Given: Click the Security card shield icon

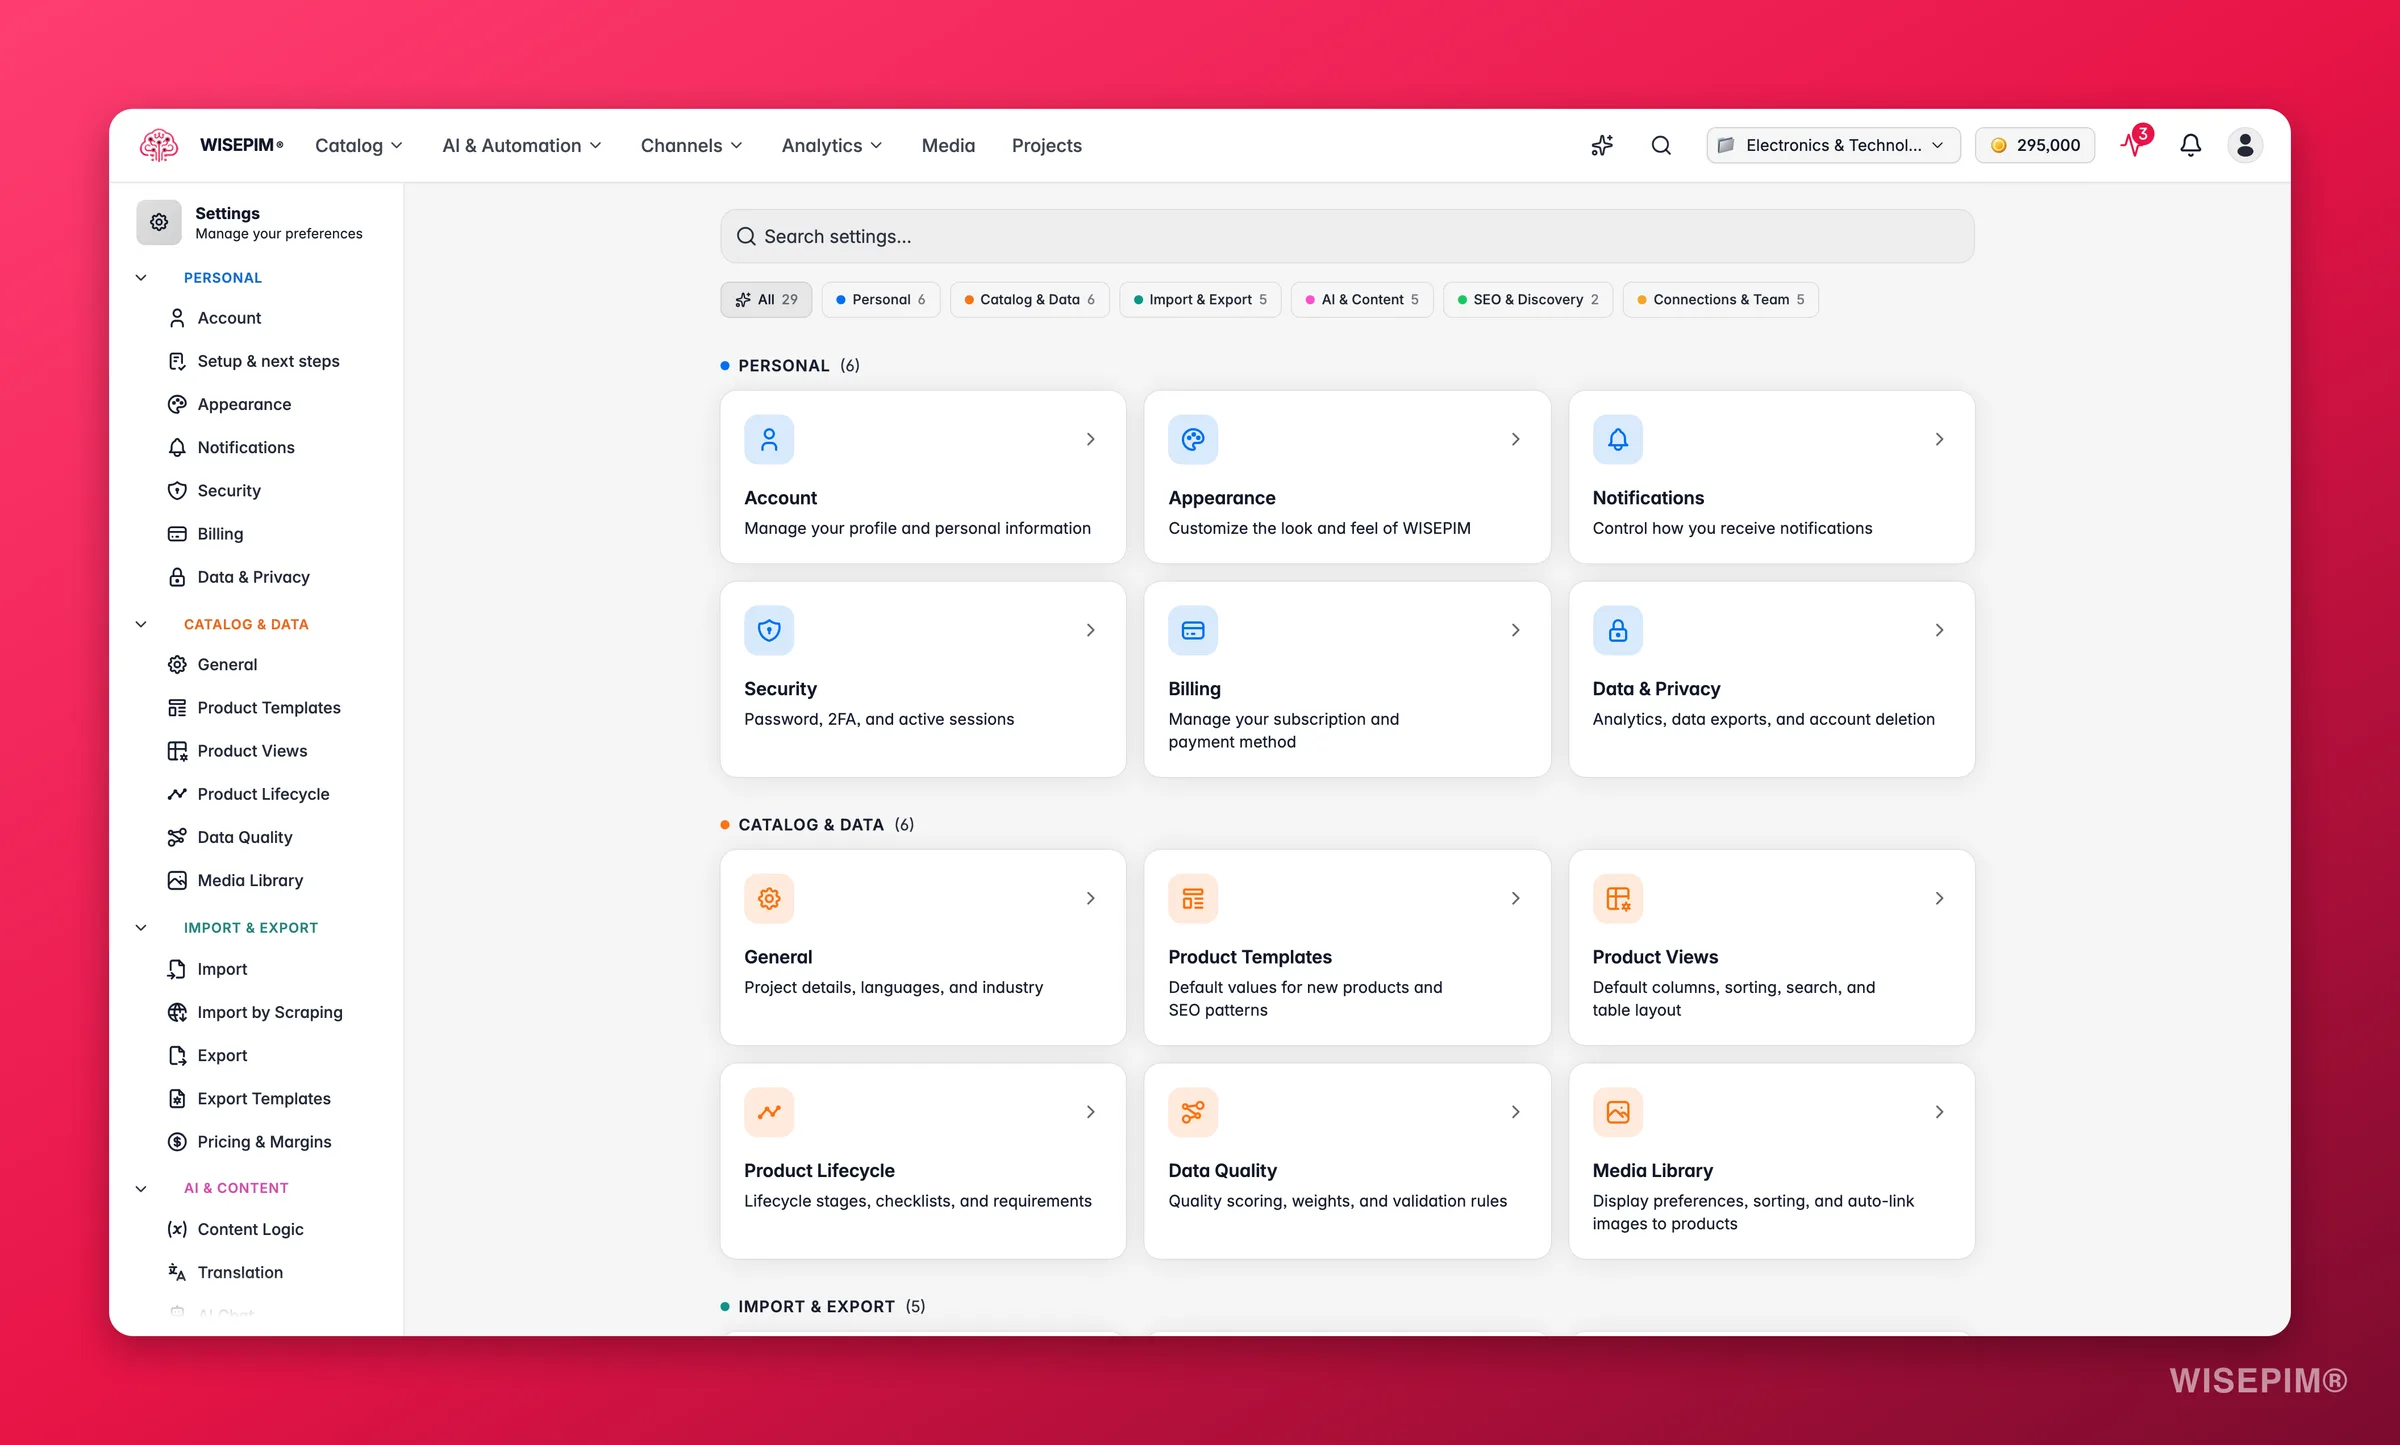Looking at the screenshot, I should tap(769, 630).
